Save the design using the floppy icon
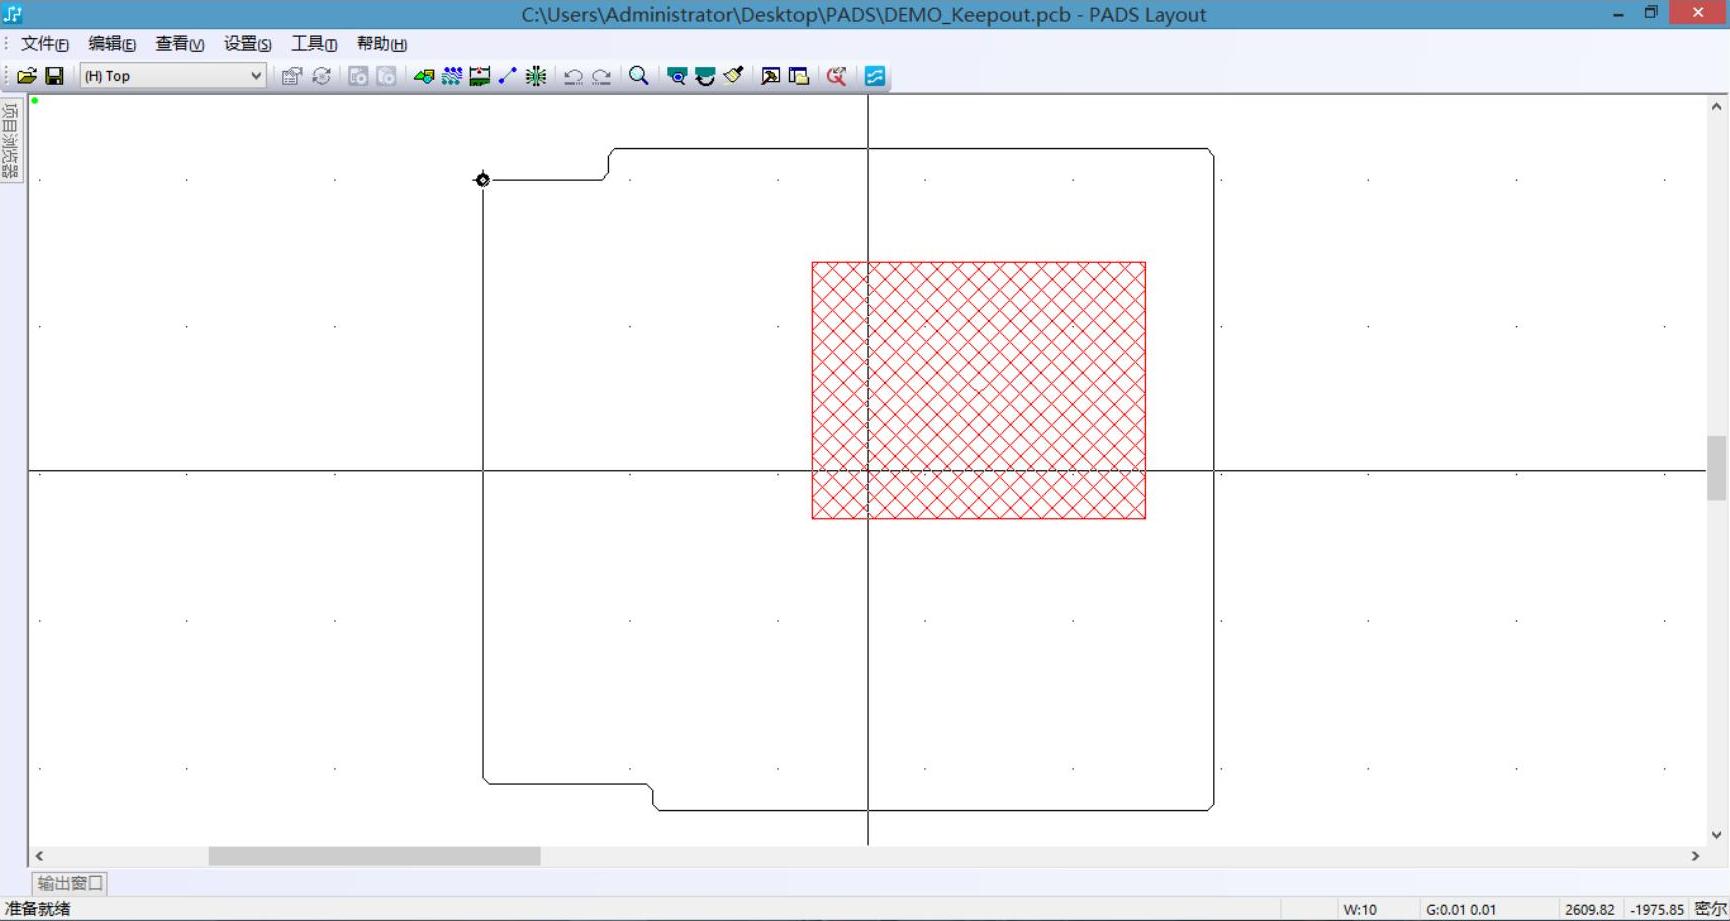The width and height of the screenshot is (1730, 921). tap(55, 76)
